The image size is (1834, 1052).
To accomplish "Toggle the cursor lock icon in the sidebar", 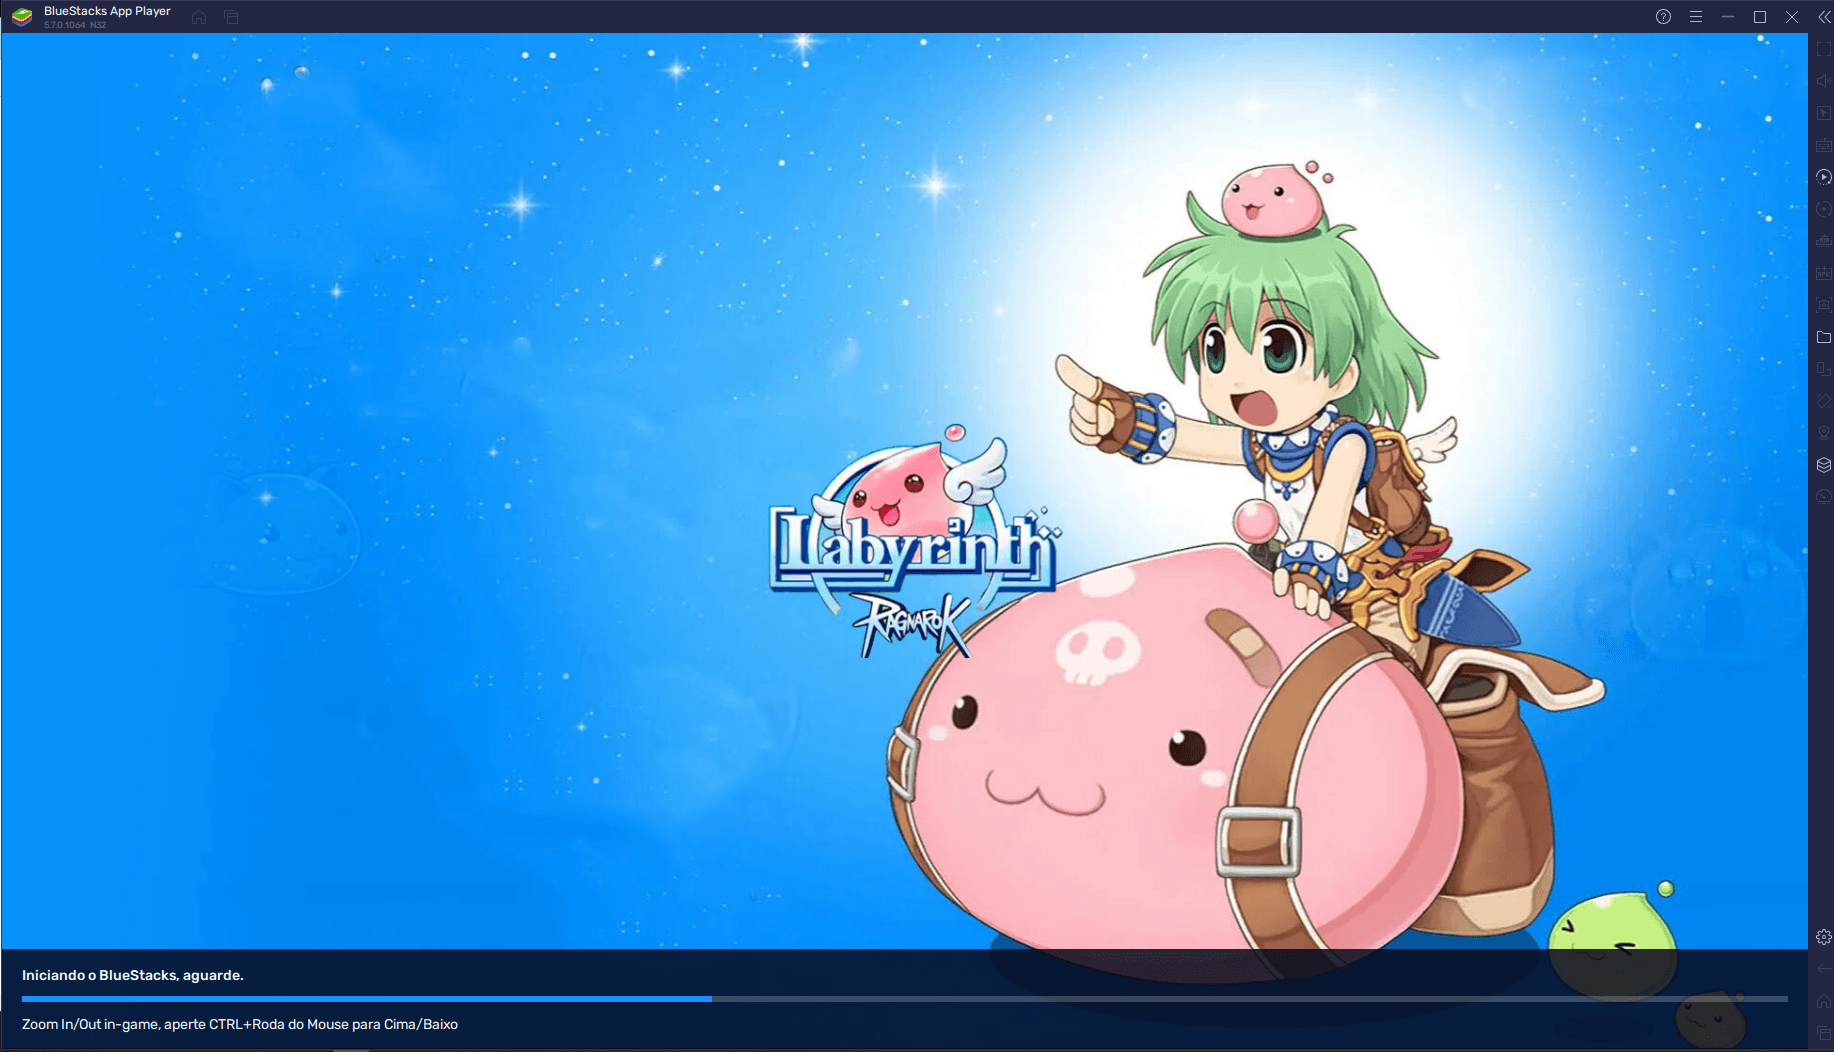I will point(1824,113).
